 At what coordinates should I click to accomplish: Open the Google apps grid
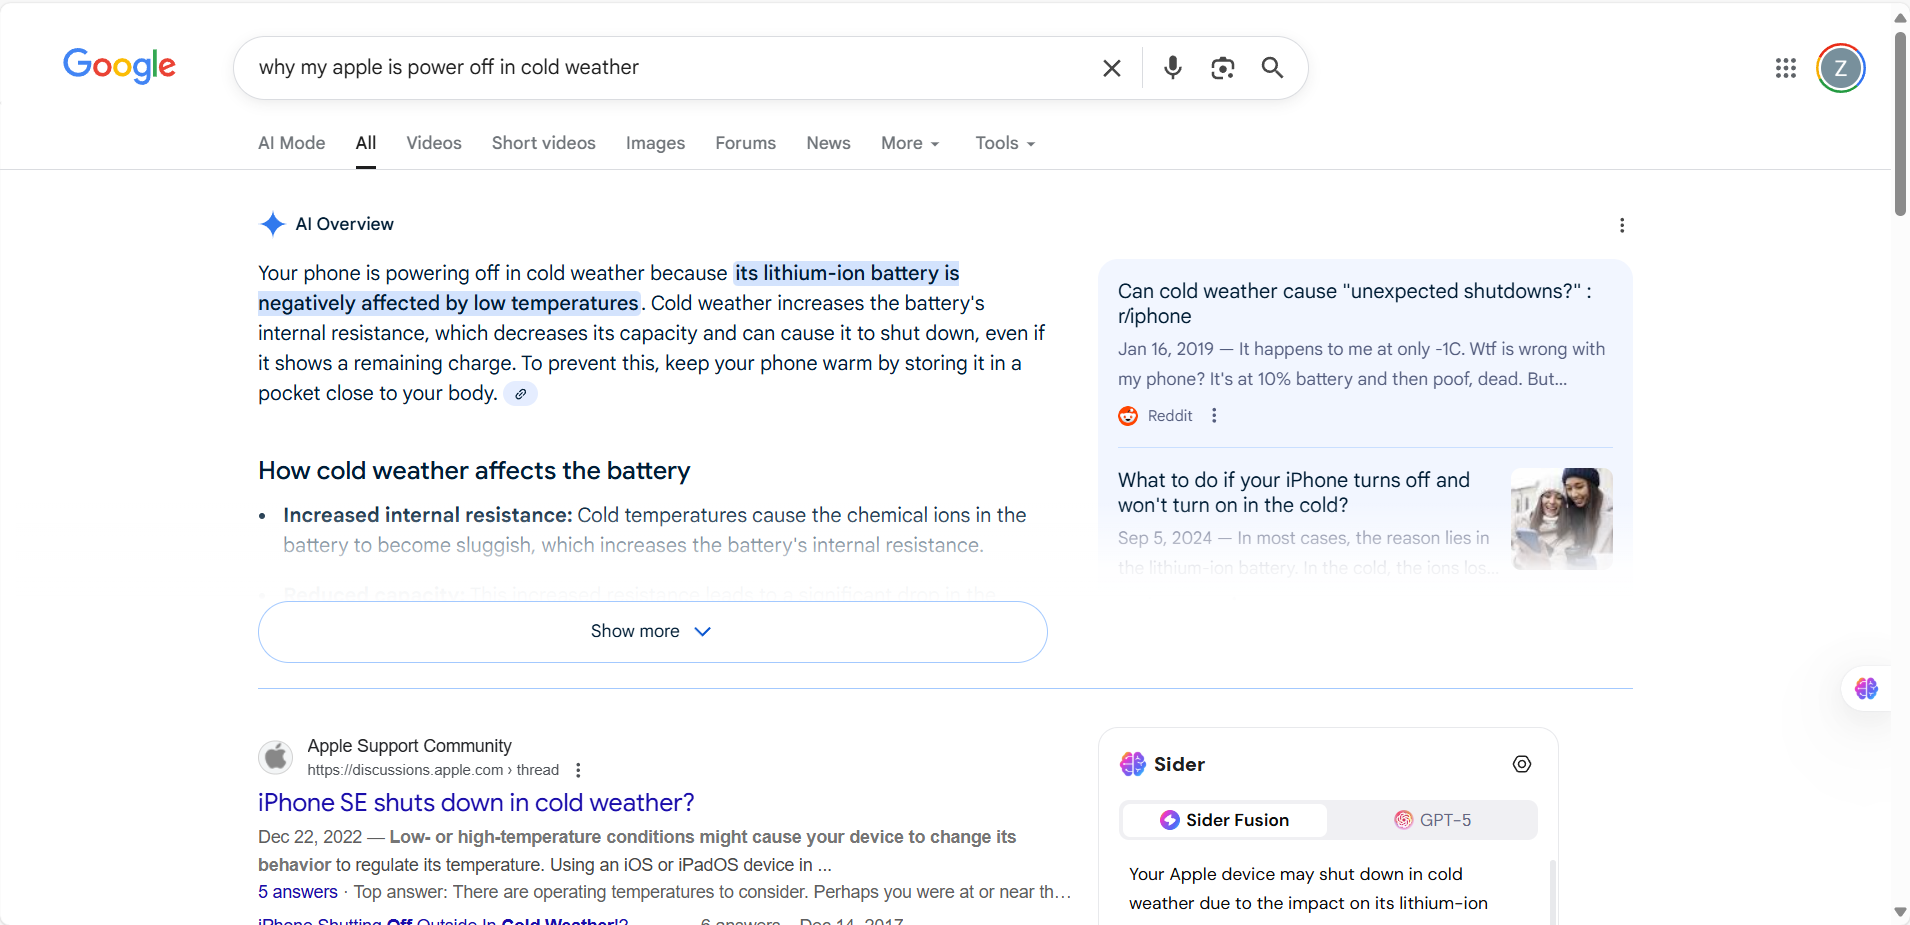point(1786,67)
